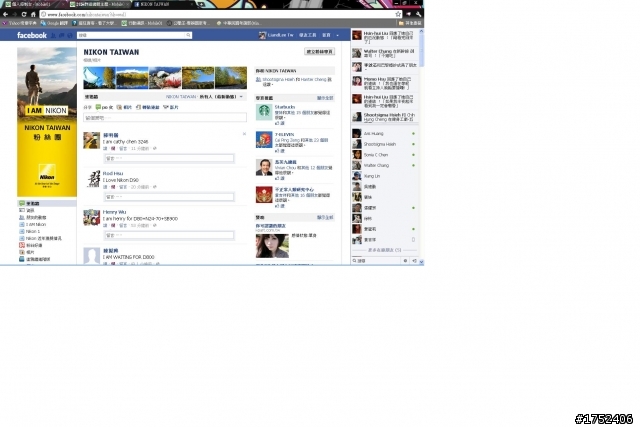Reload the page with the refresh icon

[x=24, y=14]
